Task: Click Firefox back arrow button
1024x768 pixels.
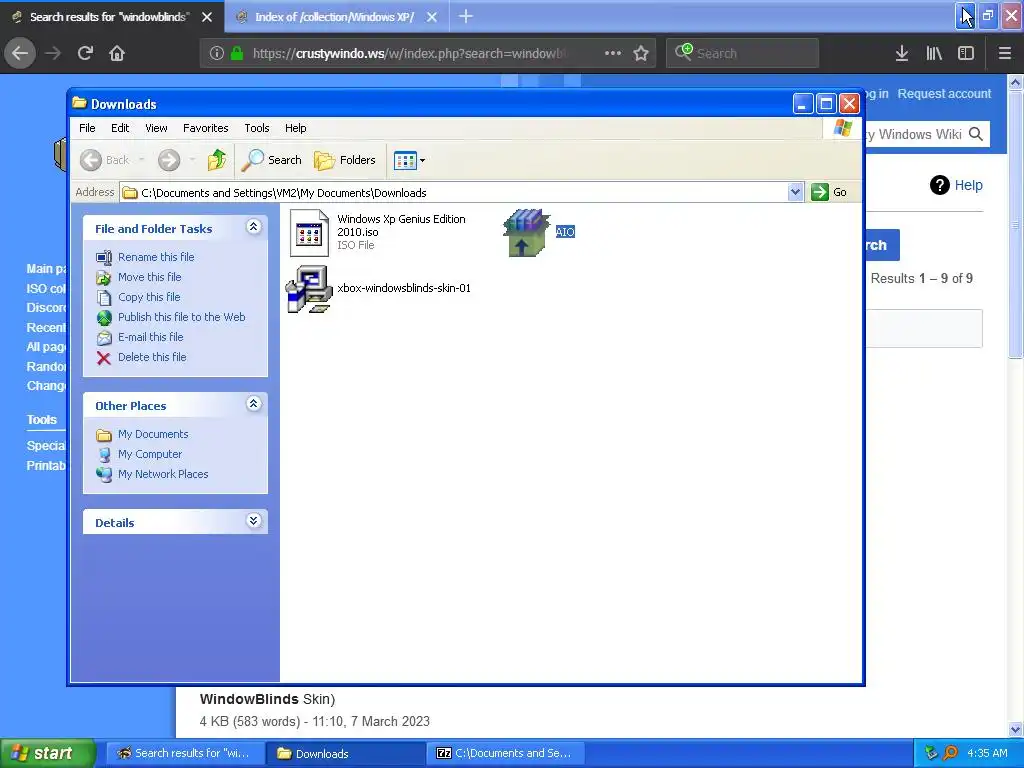Action: tap(20, 54)
